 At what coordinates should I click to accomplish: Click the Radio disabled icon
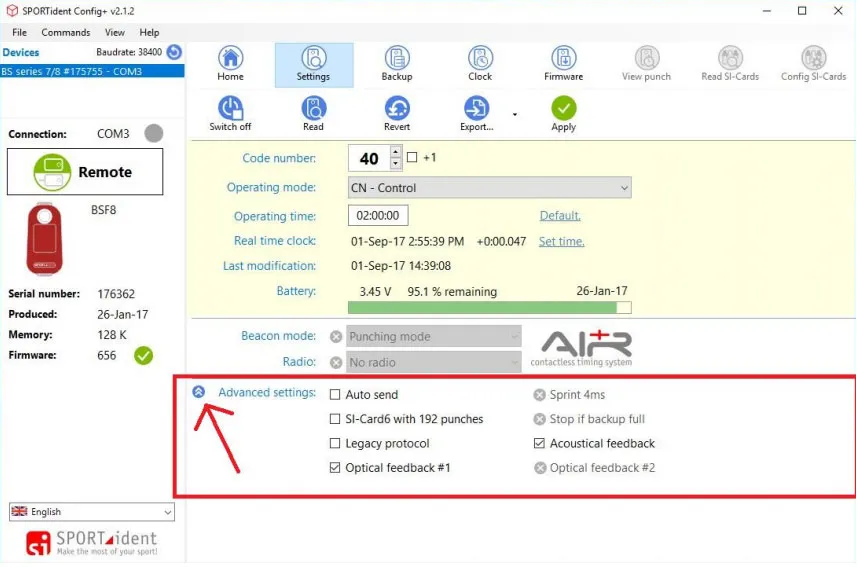point(336,363)
